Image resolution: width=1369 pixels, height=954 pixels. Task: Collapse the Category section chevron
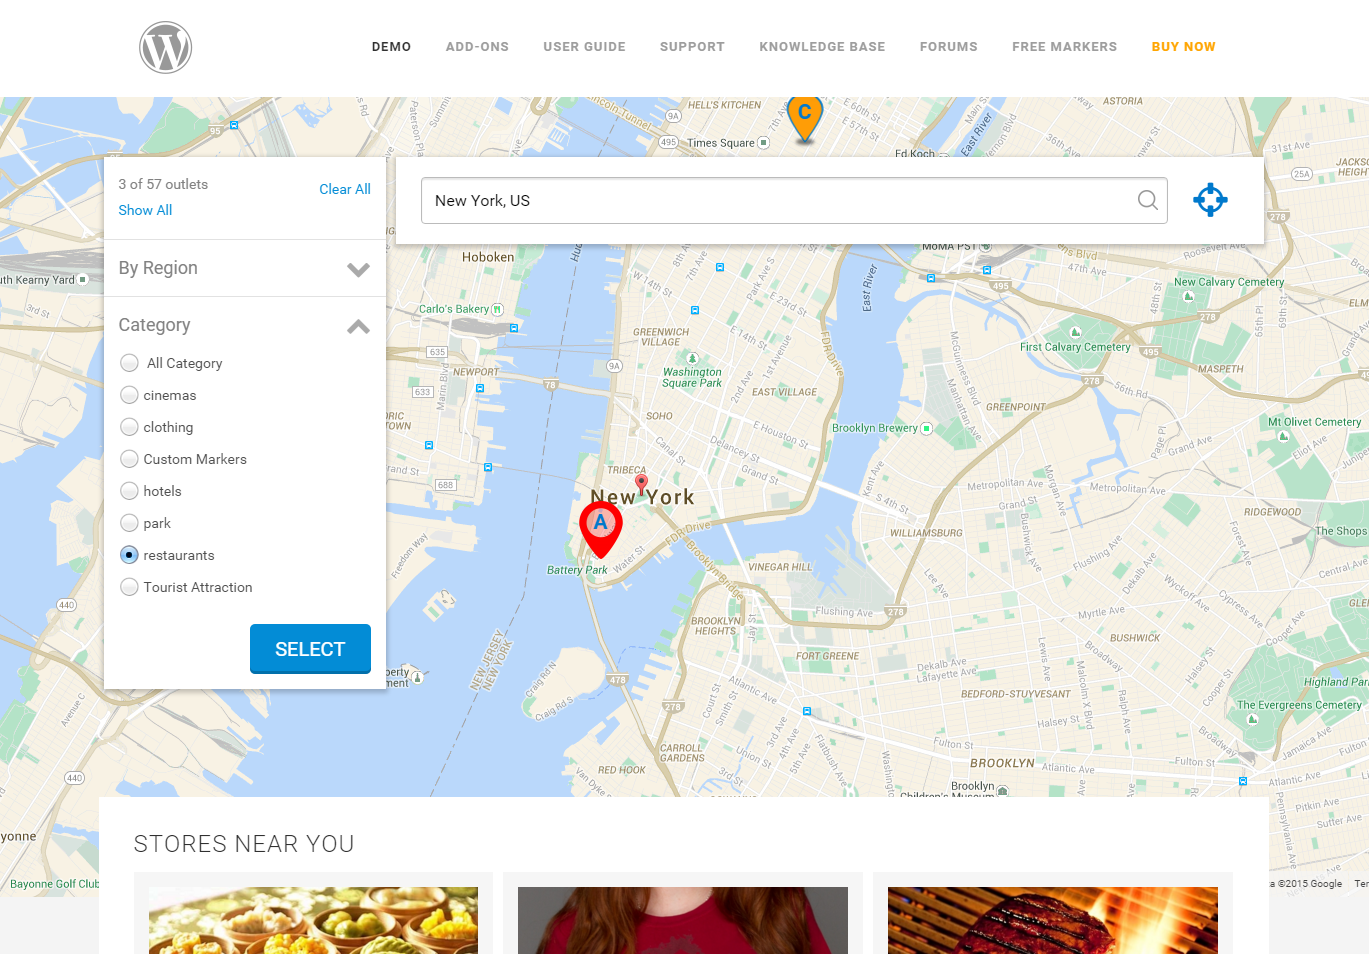tap(358, 326)
